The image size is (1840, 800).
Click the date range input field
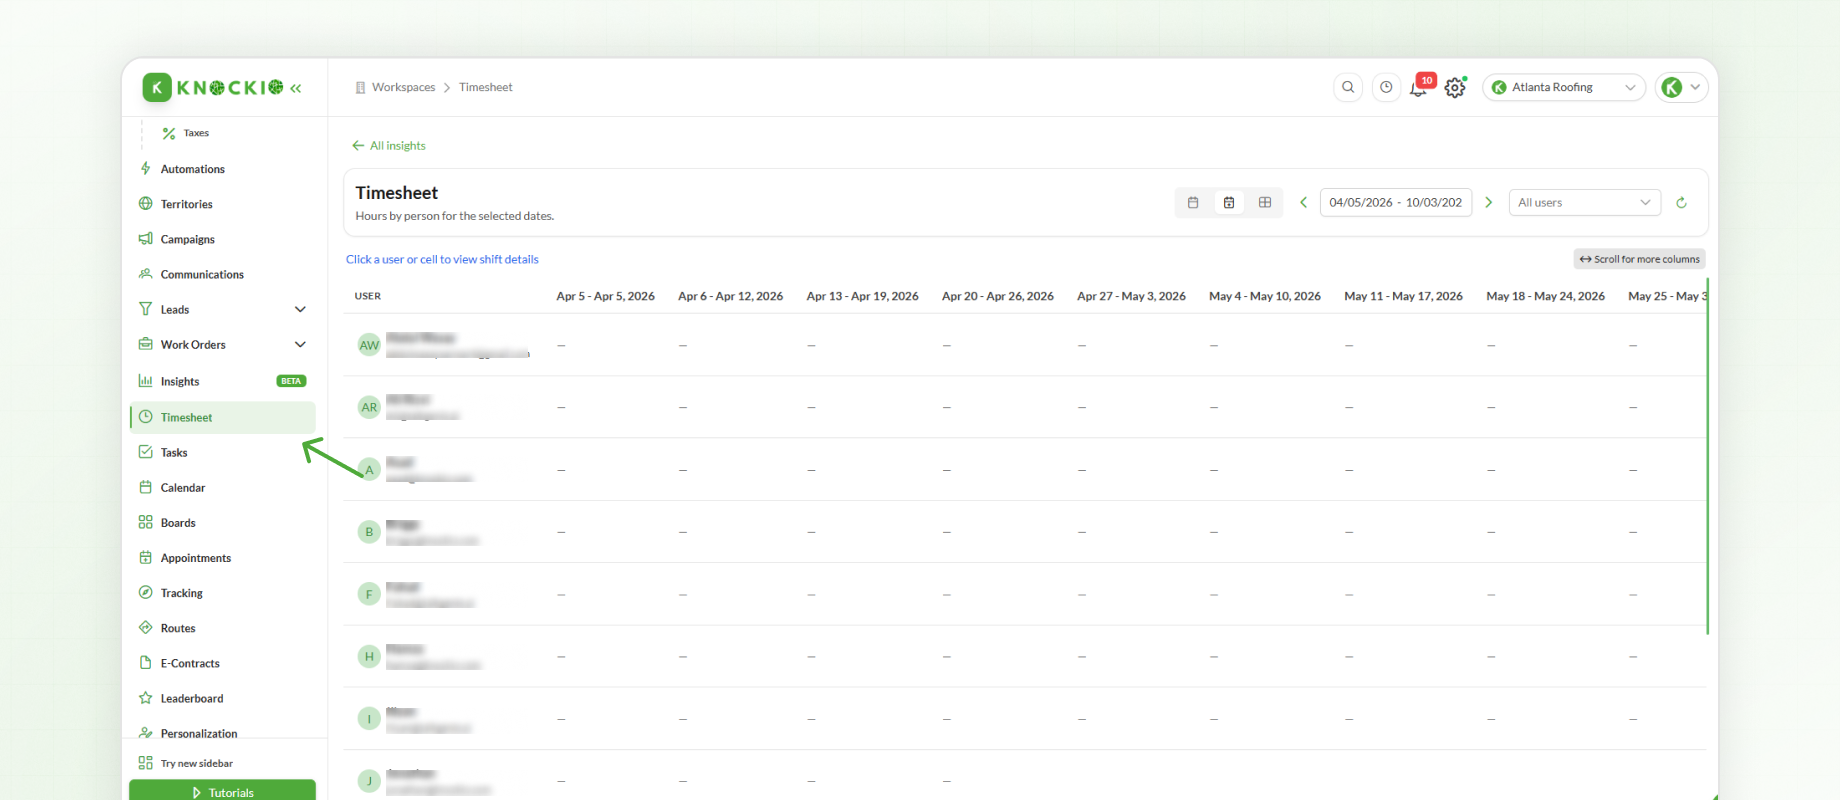[1396, 202]
